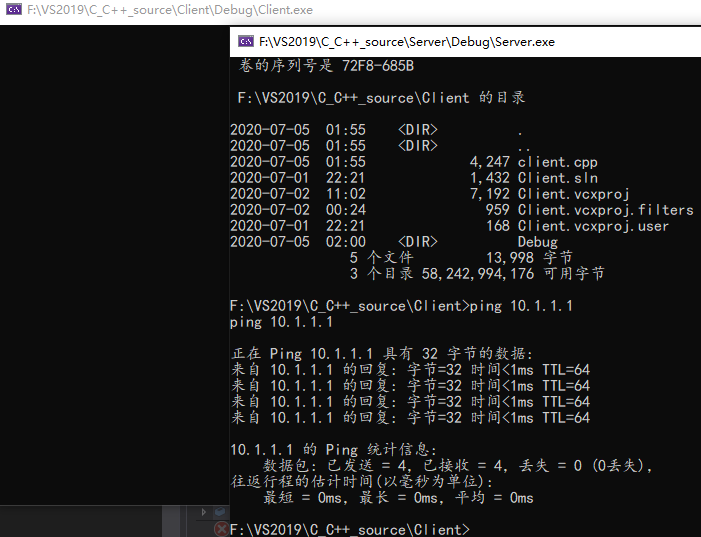
Task: Click the first ping reply line TTL=64
Action: coord(410,370)
